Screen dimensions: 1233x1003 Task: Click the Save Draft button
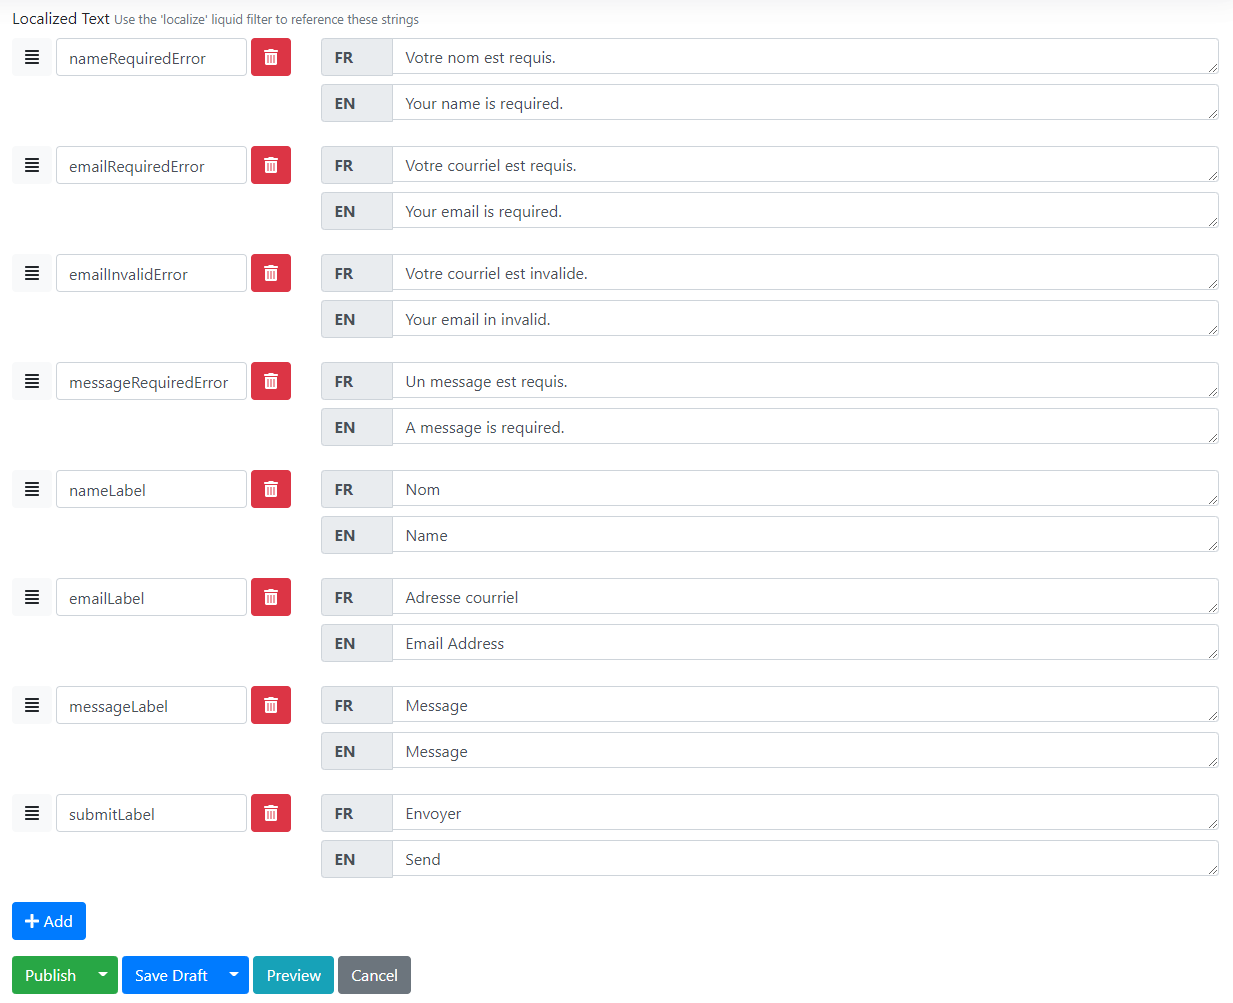(x=171, y=975)
